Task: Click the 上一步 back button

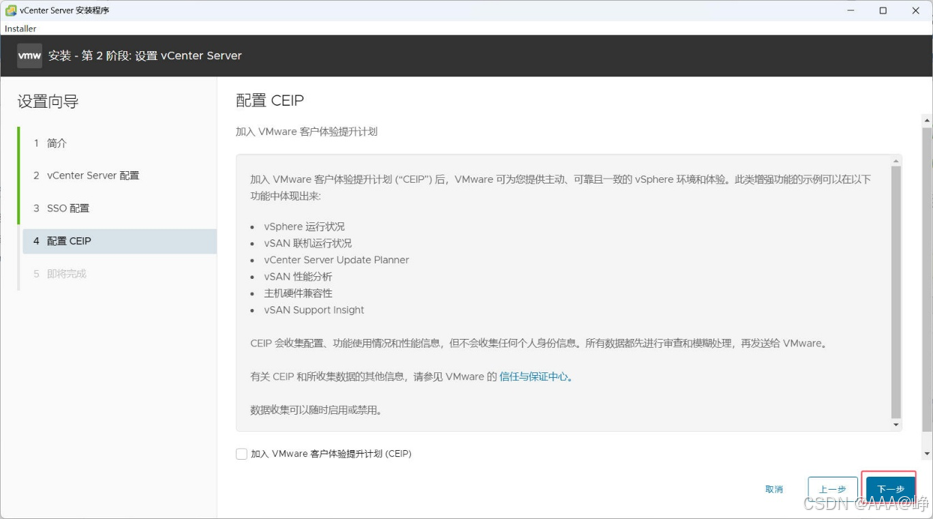Action: click(x=832, y=489)
